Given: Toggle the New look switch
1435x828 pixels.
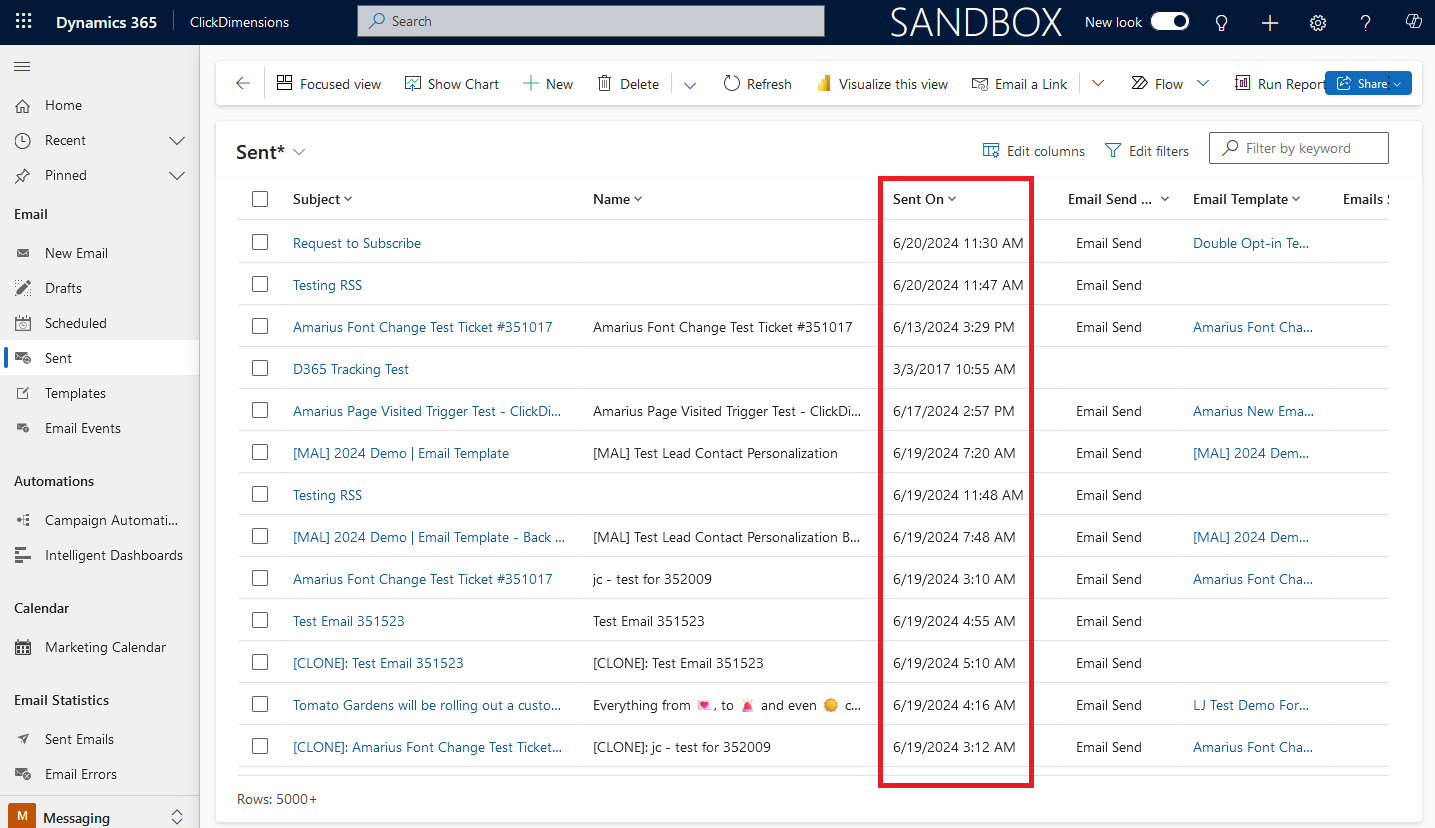Looking at the screenshot, I should [1170, 21].
